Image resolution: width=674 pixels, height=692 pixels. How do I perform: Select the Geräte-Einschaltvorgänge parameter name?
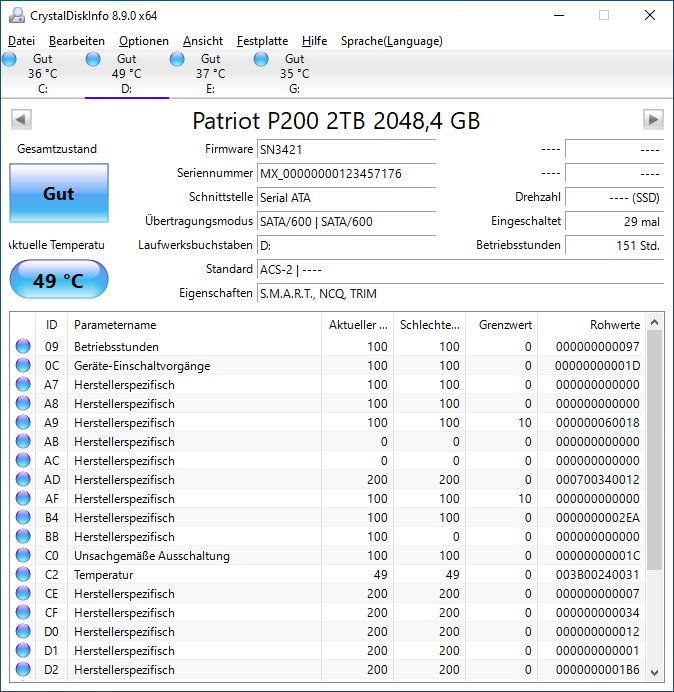142,366
